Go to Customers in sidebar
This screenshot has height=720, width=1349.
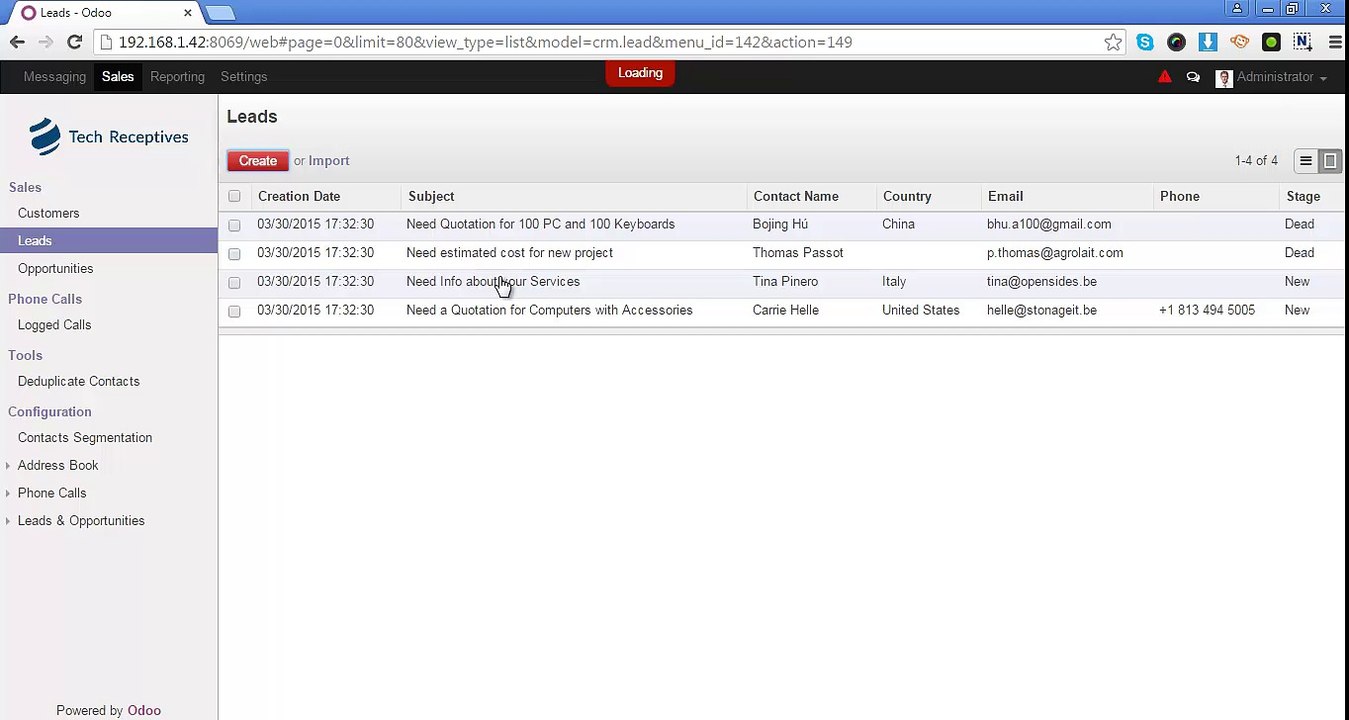point(48,213)
